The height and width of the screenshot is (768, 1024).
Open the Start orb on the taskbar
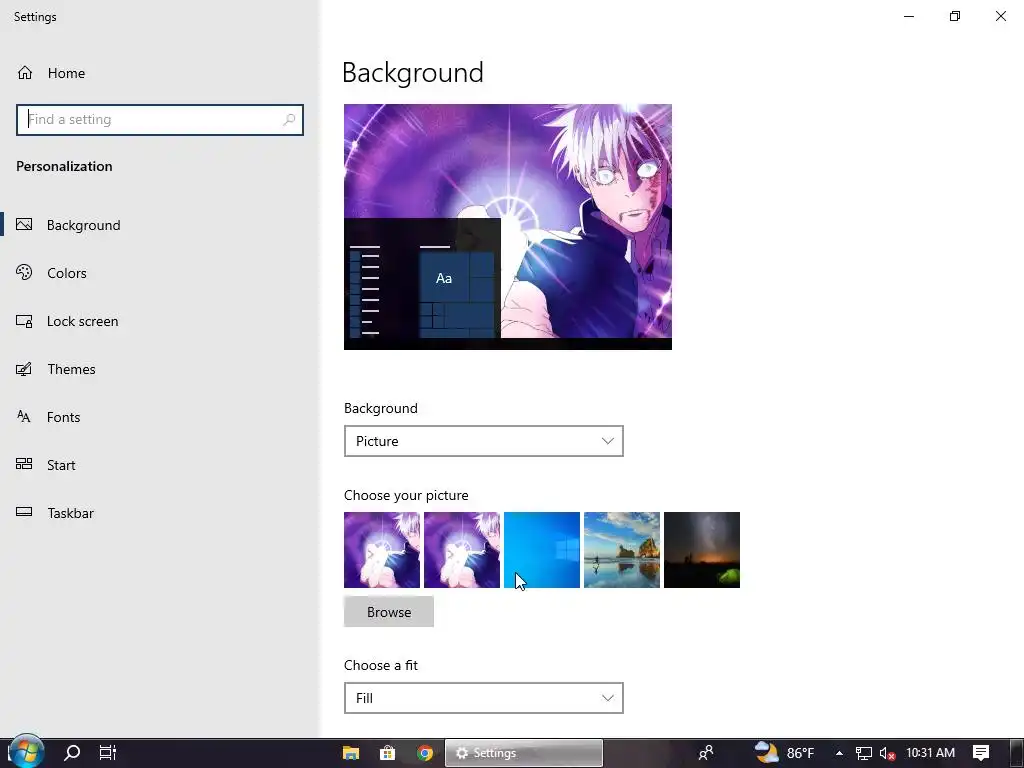coord(26,752)
